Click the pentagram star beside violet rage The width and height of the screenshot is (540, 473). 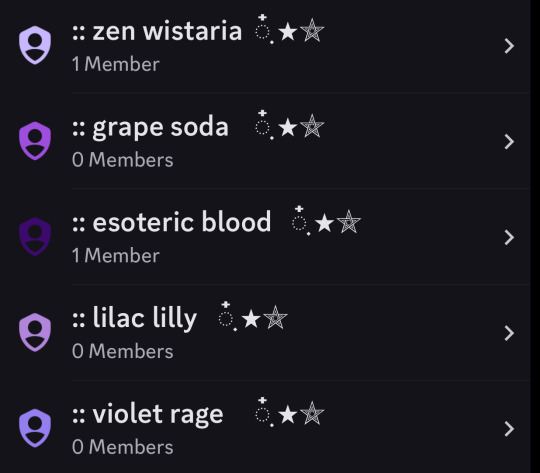[312, 413]
